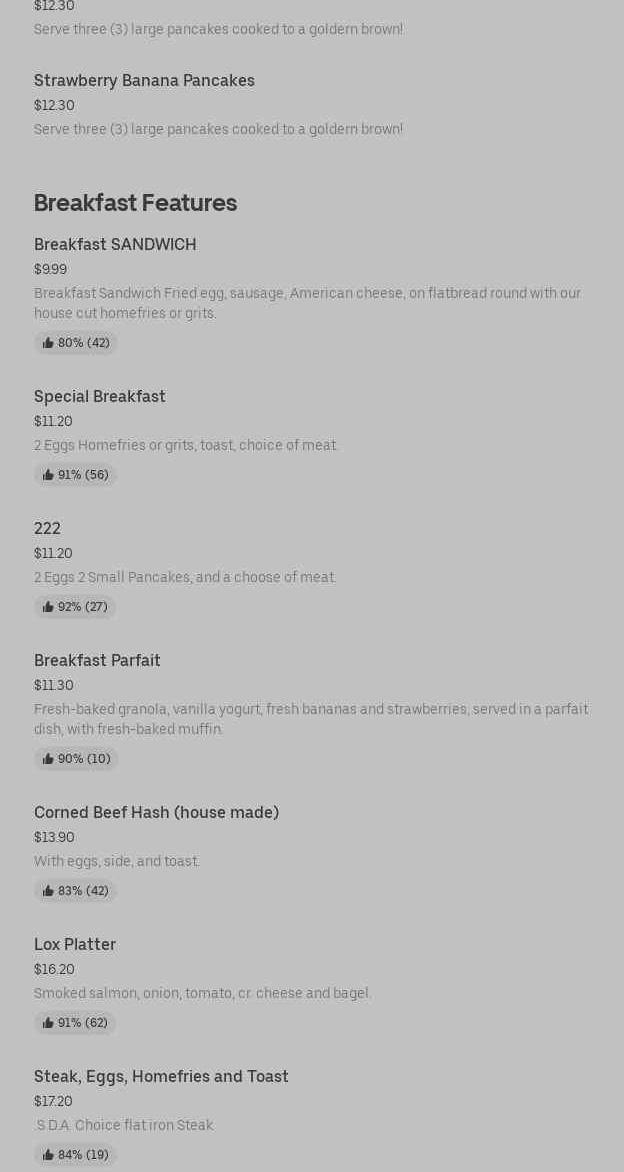Click the thumbs-up icon on the 222 rating
This screenshot has height=1172, width=624.
click(48, 607)
